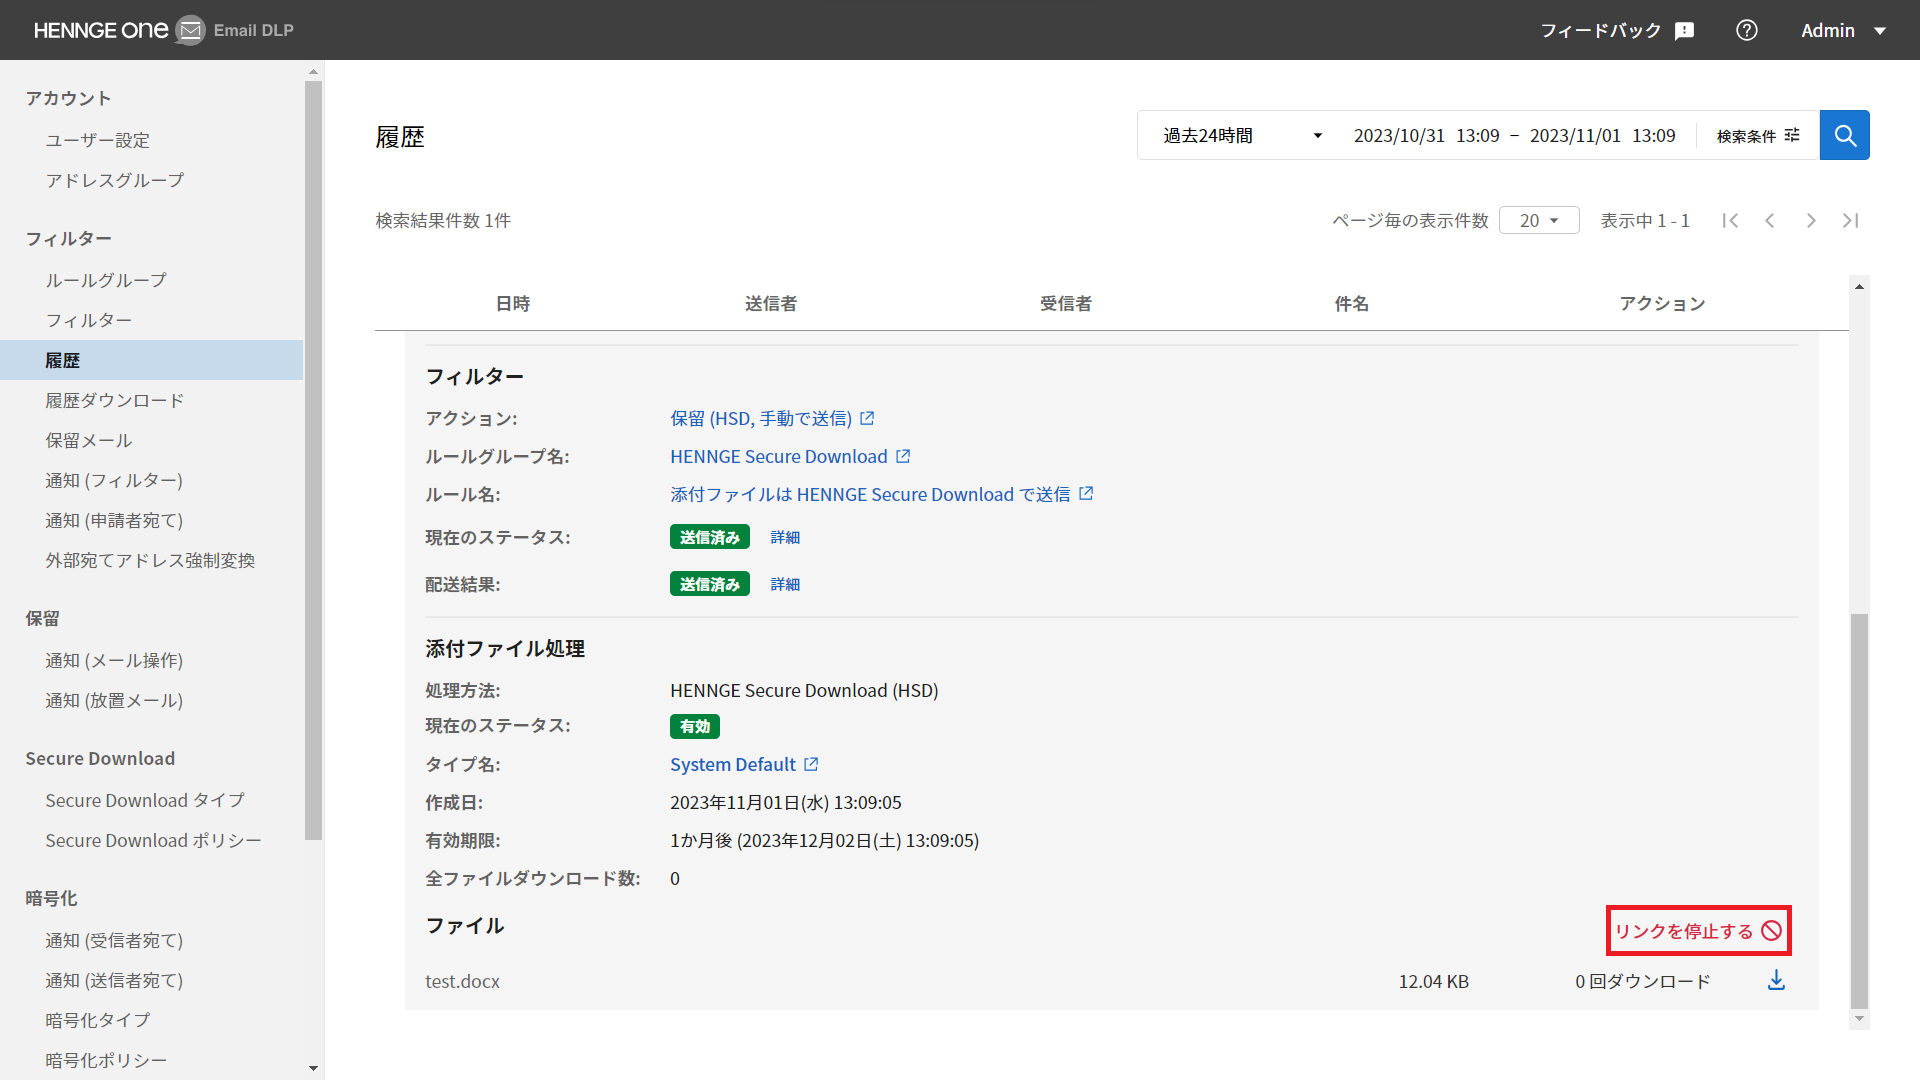This screenshot has height=1080, width=1920.
Task: Open the HENNGE Secure Download rule group link
Action: click(x=778, y=456)
